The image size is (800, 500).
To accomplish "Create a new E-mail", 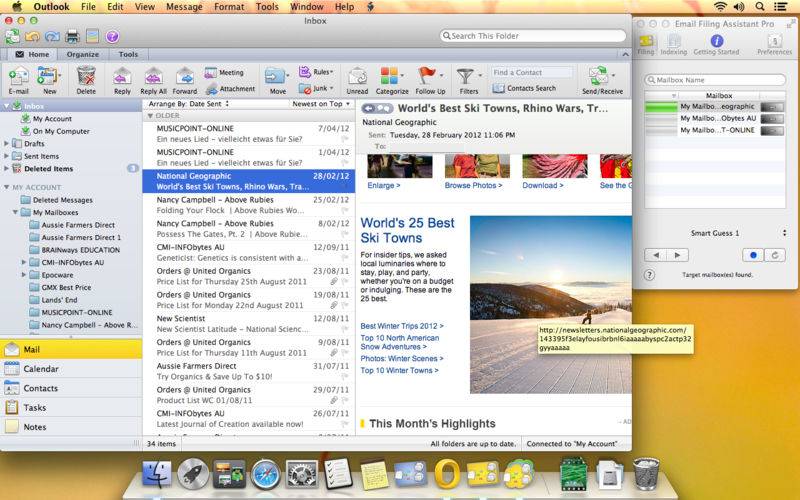I will click(18, 81).
